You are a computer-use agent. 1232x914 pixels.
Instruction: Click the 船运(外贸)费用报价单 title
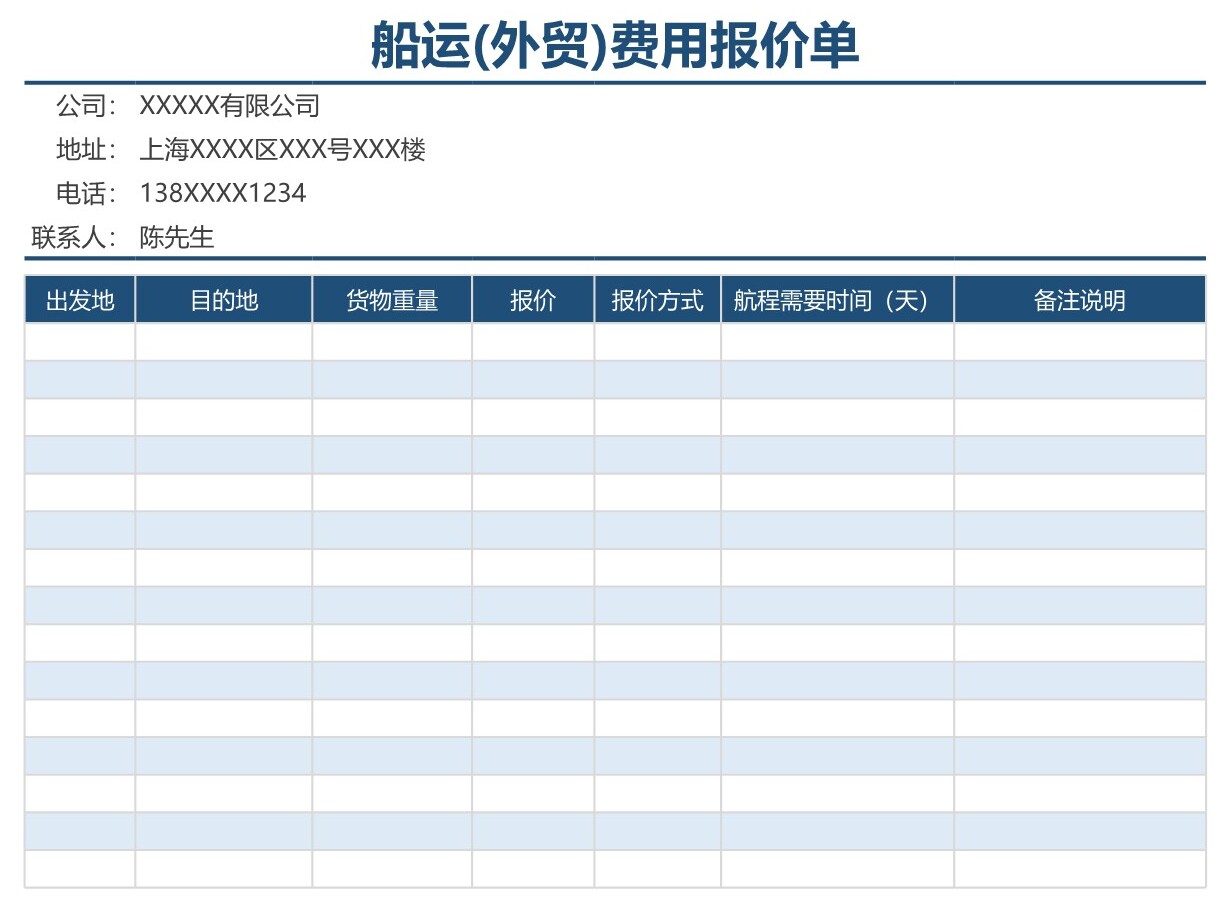coord(615,46)
